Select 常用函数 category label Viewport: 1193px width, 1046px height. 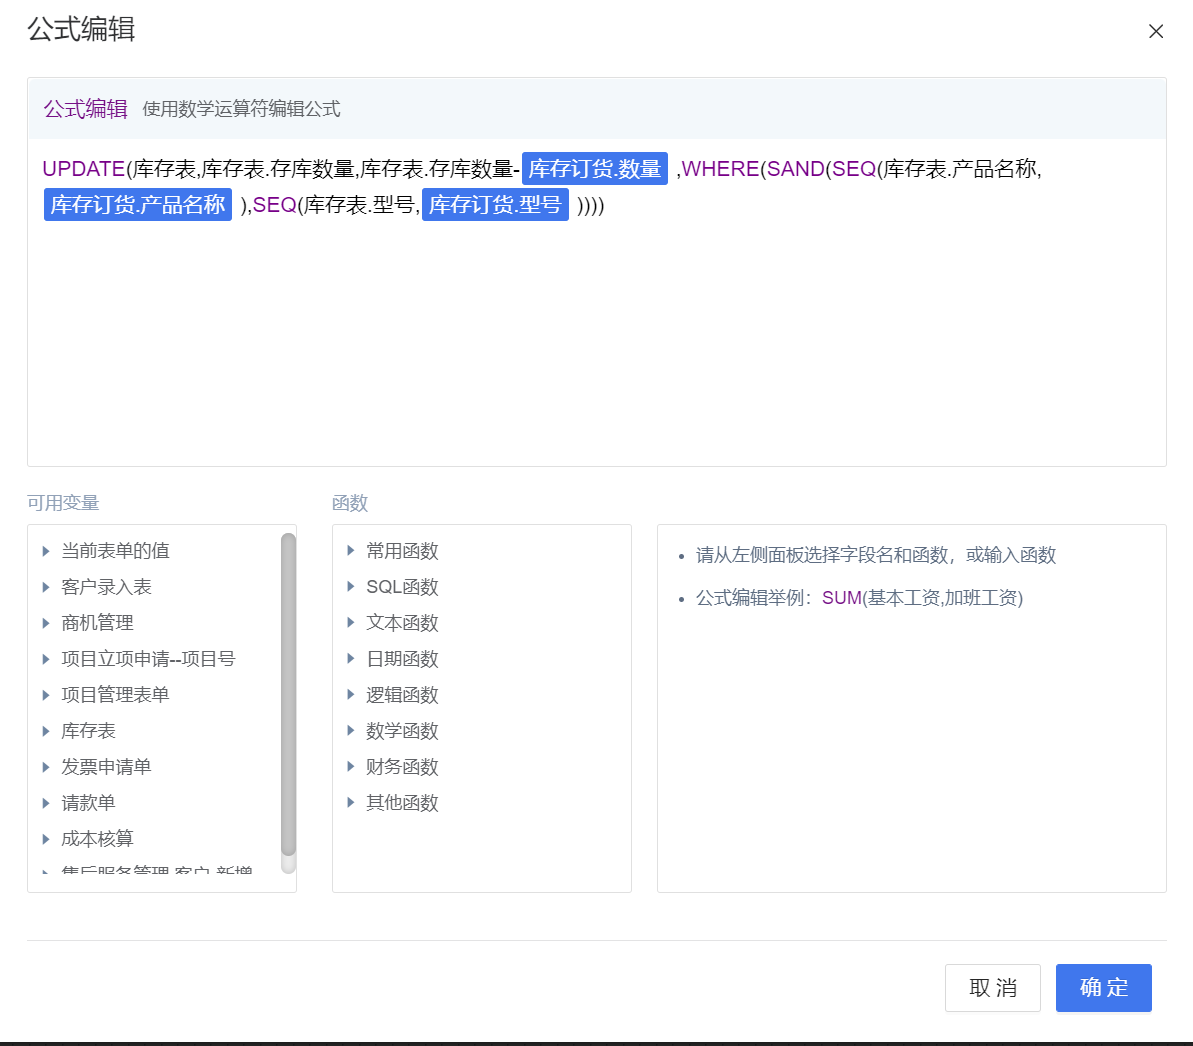click(402, 551)
